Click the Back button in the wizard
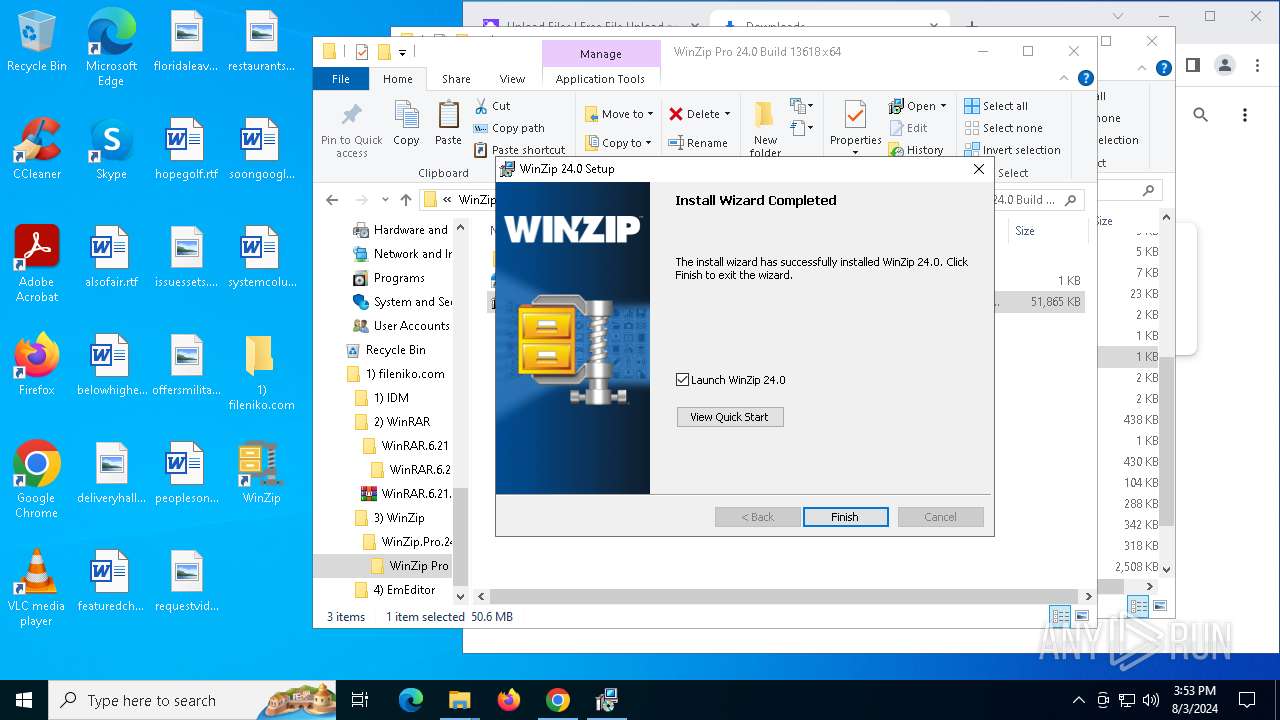1280x720 pixels. (757, 517)
